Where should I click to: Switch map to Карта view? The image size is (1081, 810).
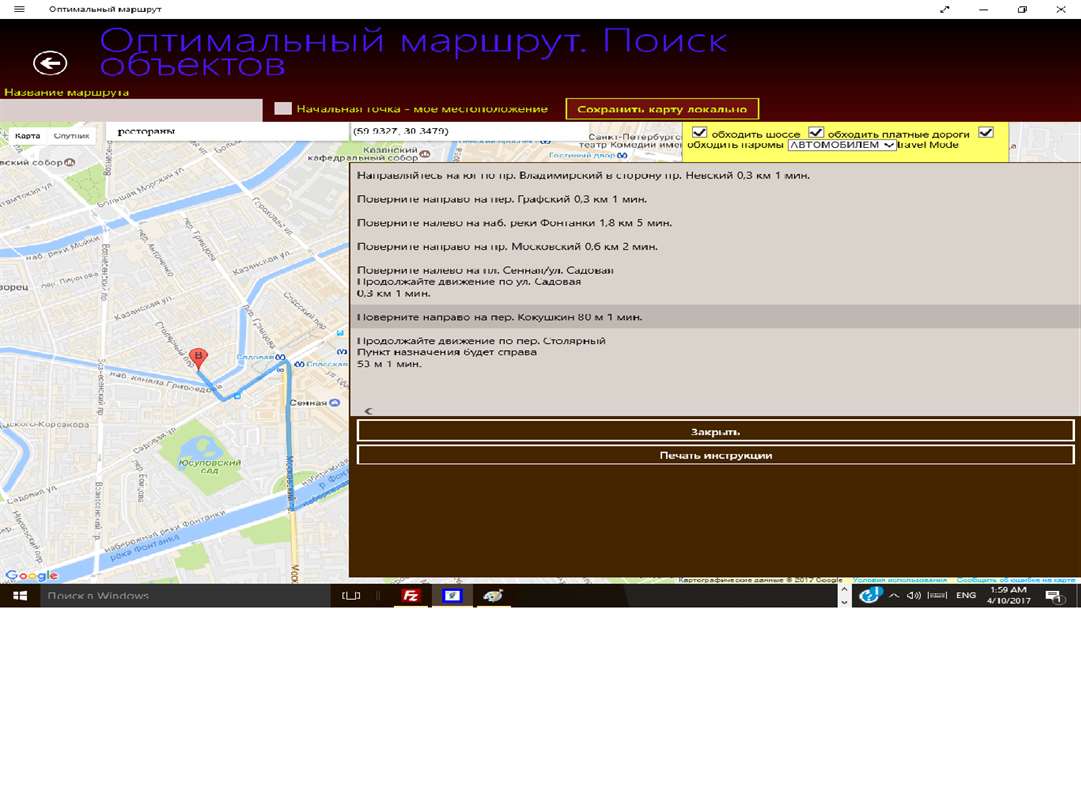[28, 136]
